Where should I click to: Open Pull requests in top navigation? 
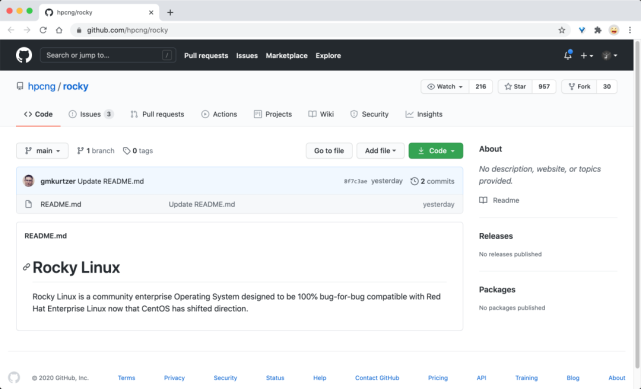tap(206, 56)
